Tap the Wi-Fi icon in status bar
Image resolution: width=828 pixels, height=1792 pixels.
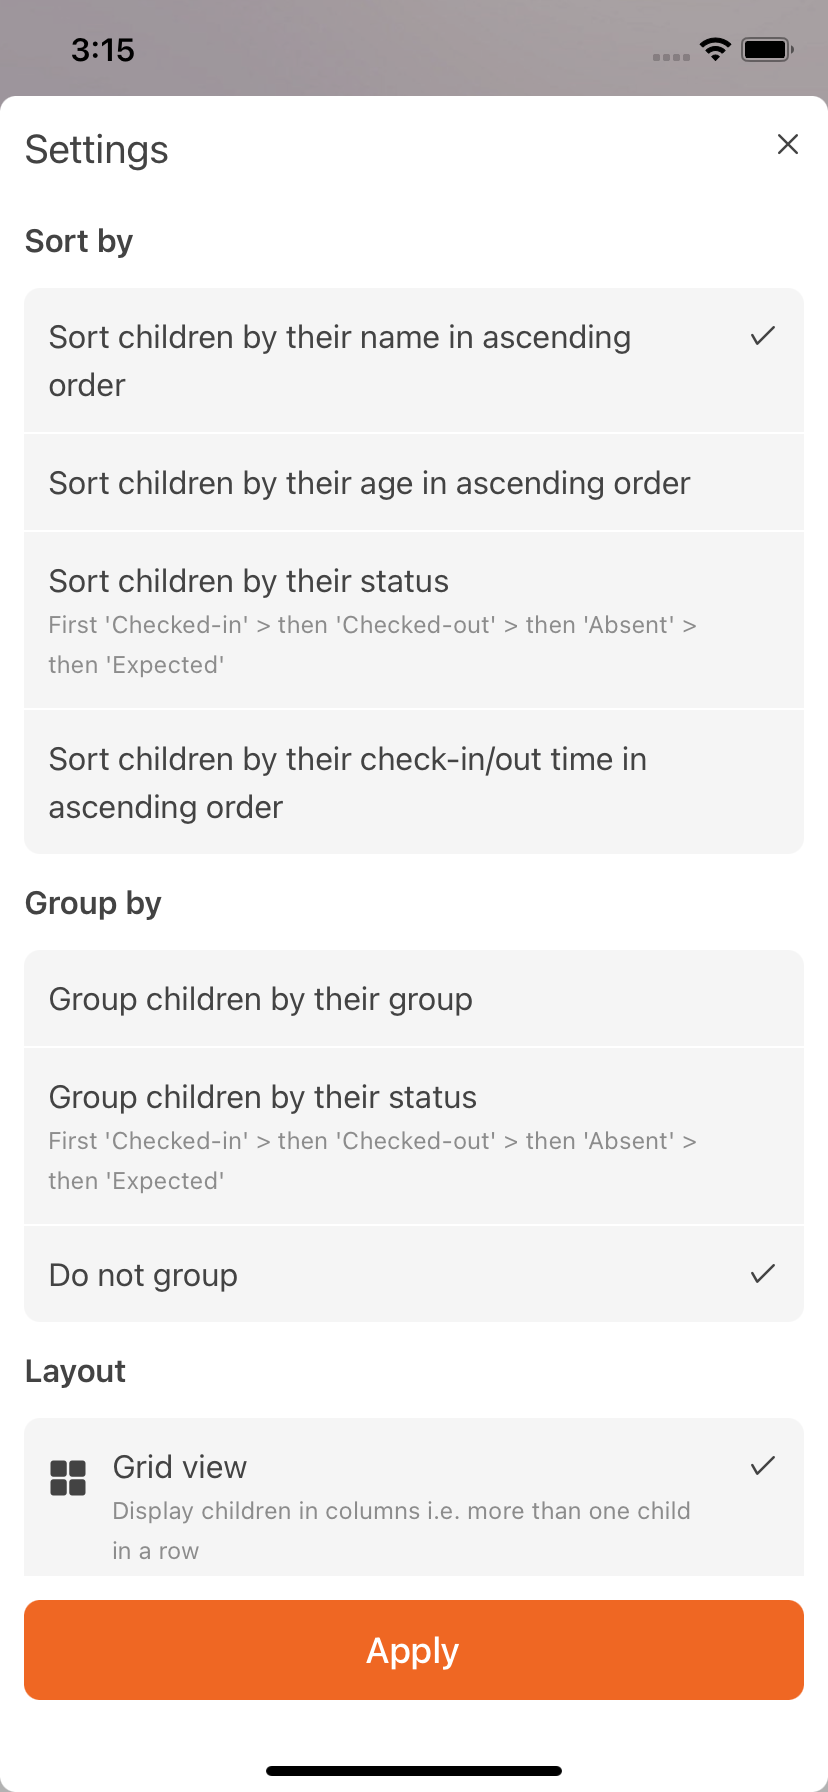pos(715,49)
